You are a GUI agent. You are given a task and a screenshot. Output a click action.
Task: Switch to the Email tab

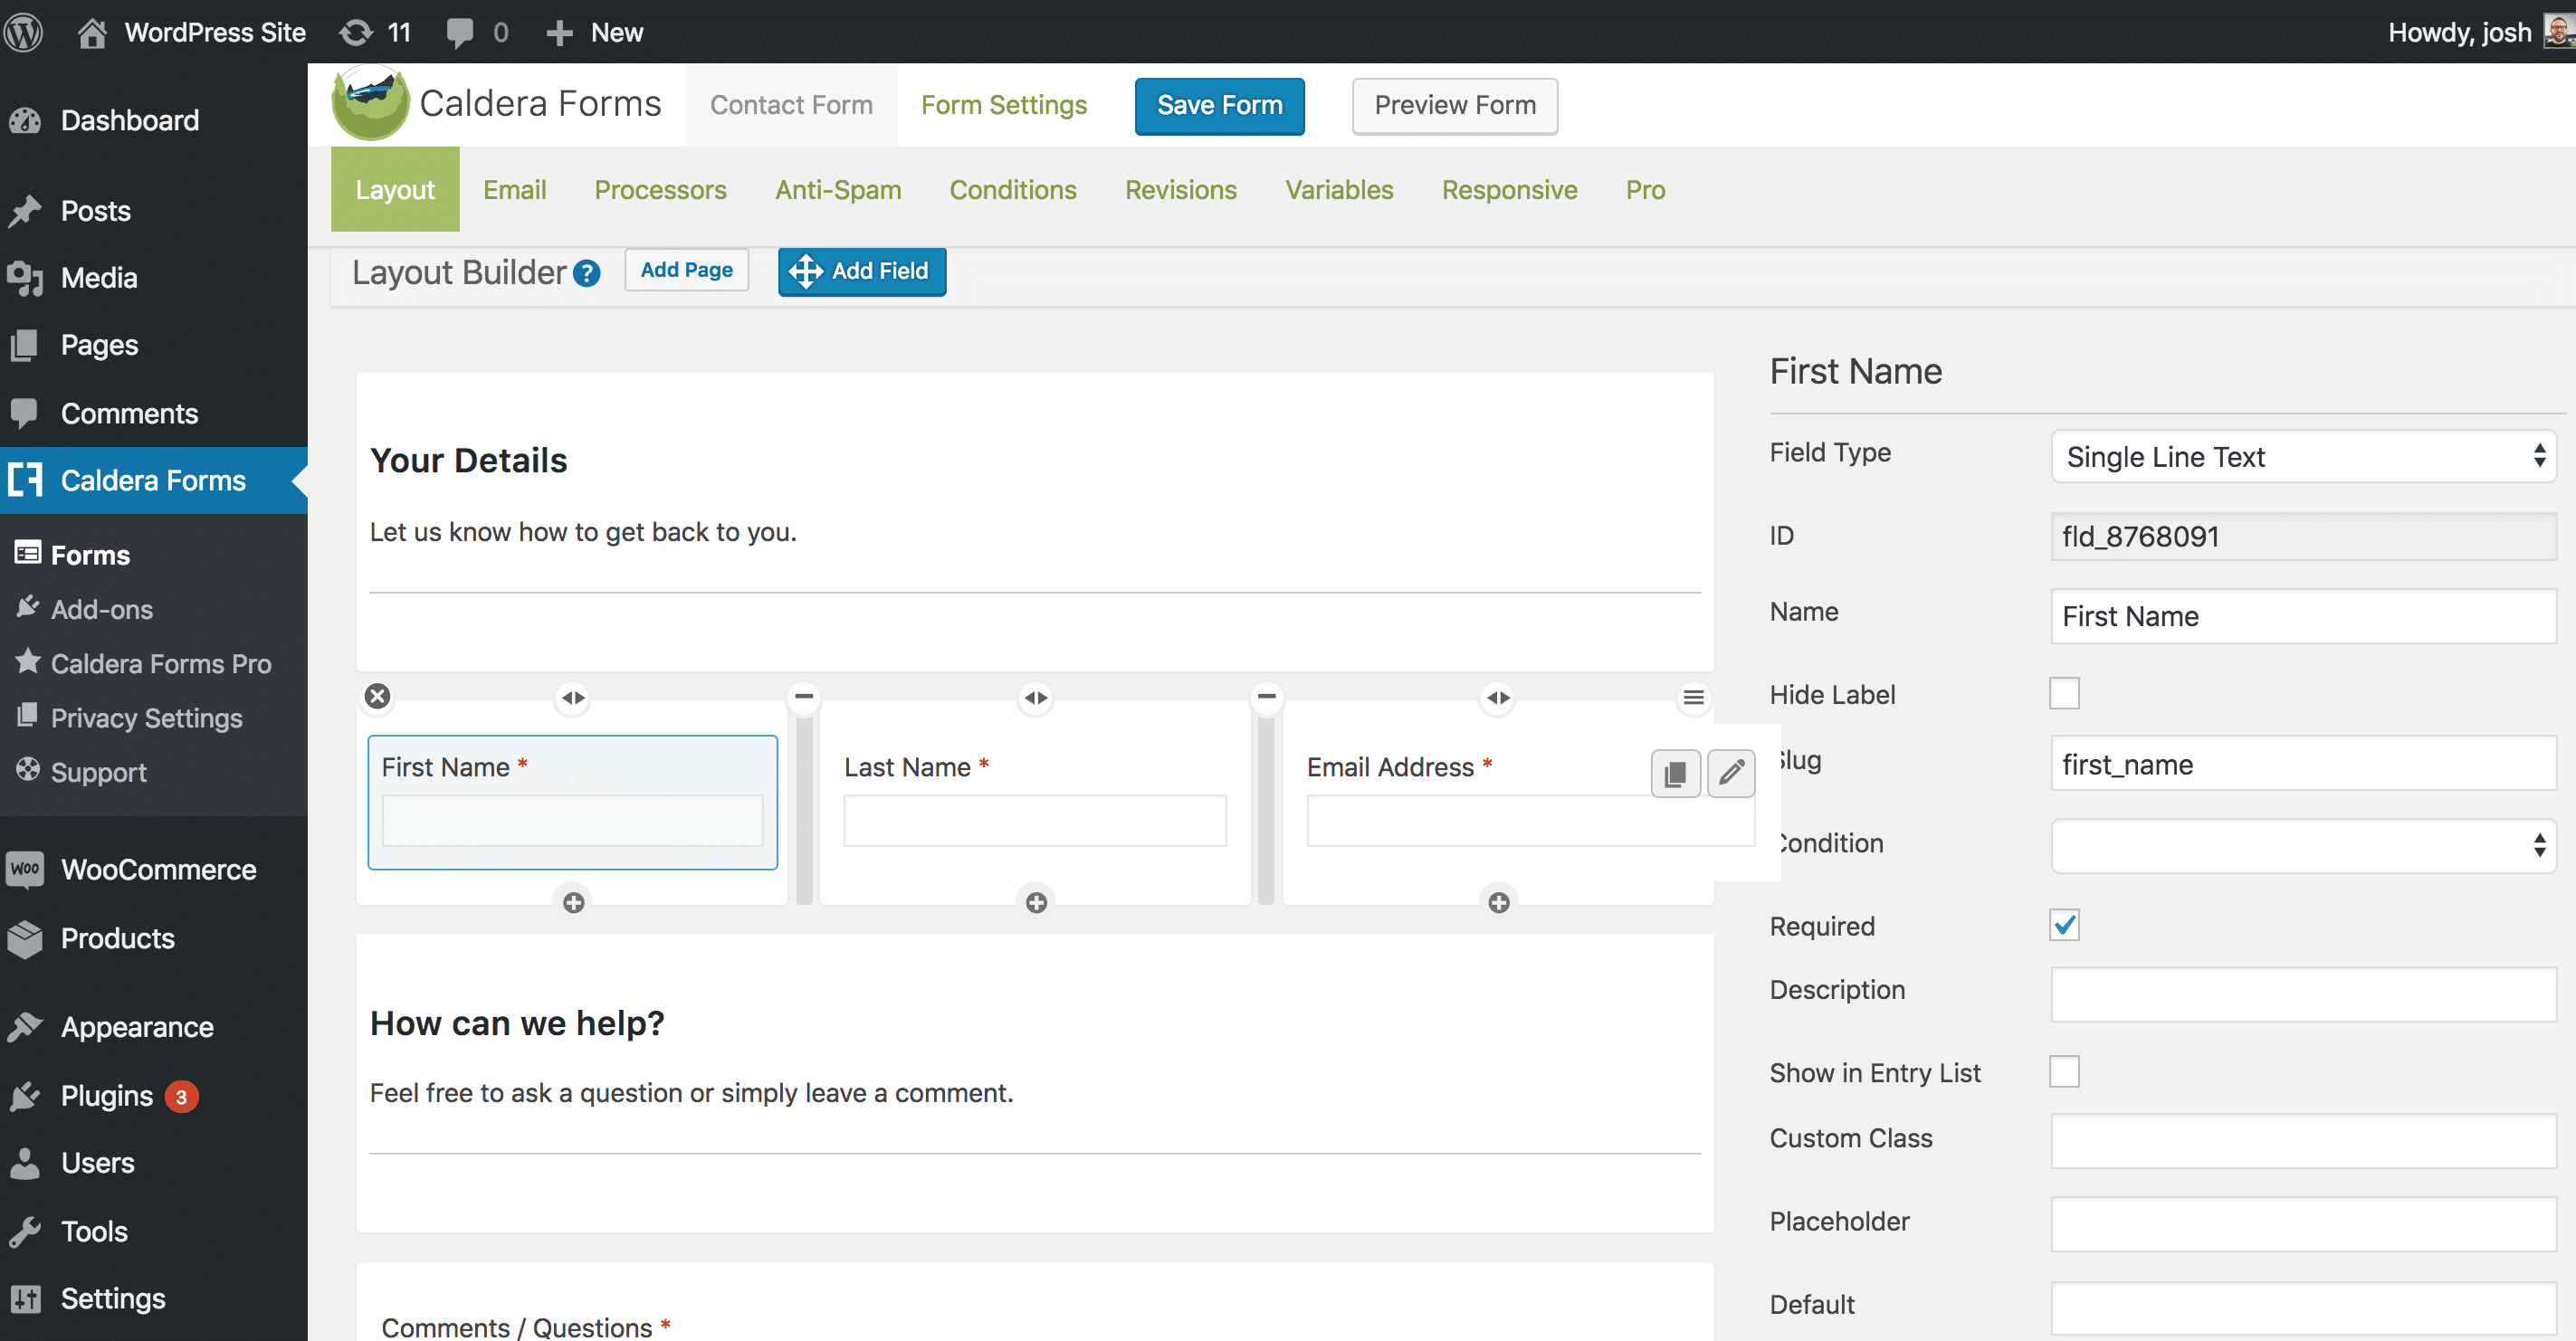click(x=515, y=190)
